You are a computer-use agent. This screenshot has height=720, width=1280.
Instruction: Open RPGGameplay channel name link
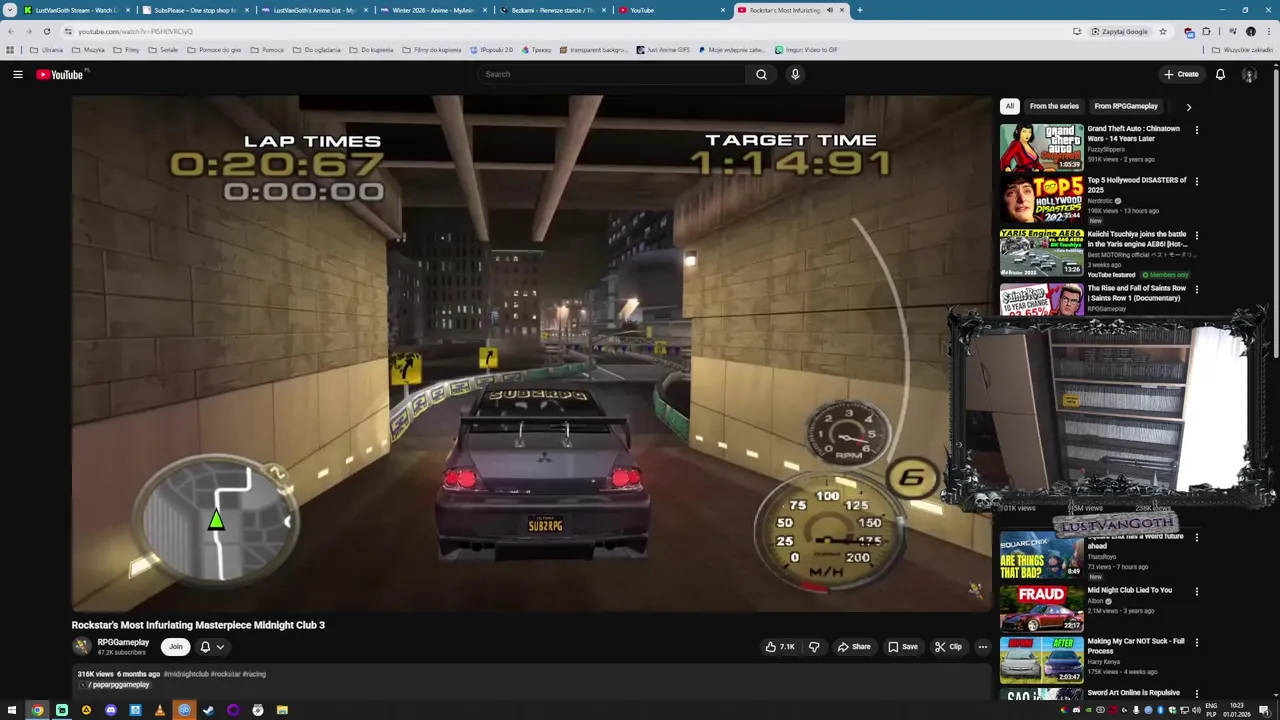(x=123, y=642)
